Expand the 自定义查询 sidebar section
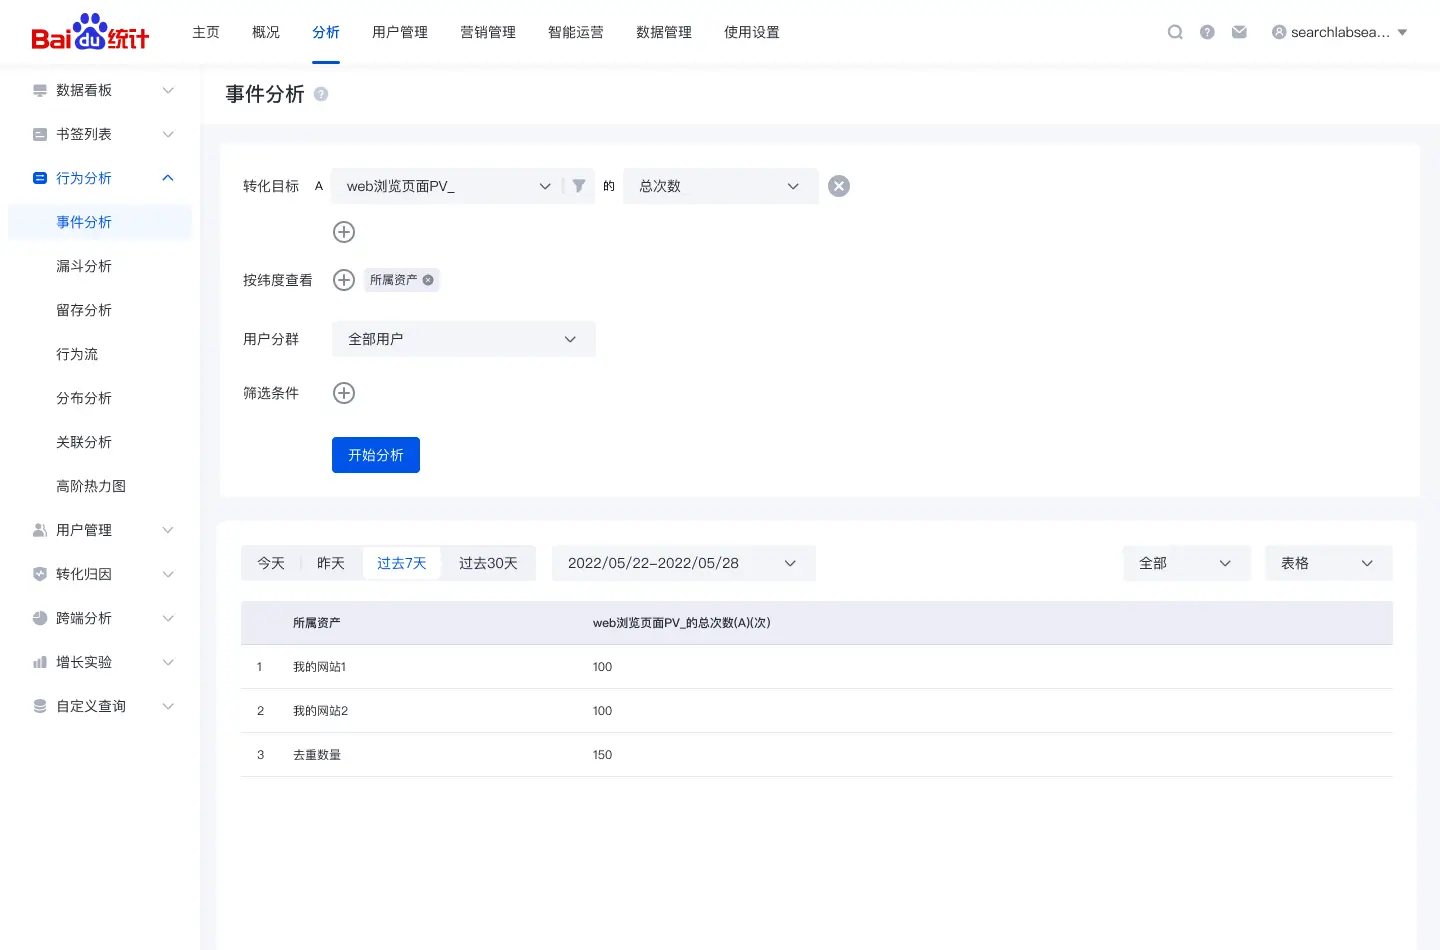 tap(168, 706)
